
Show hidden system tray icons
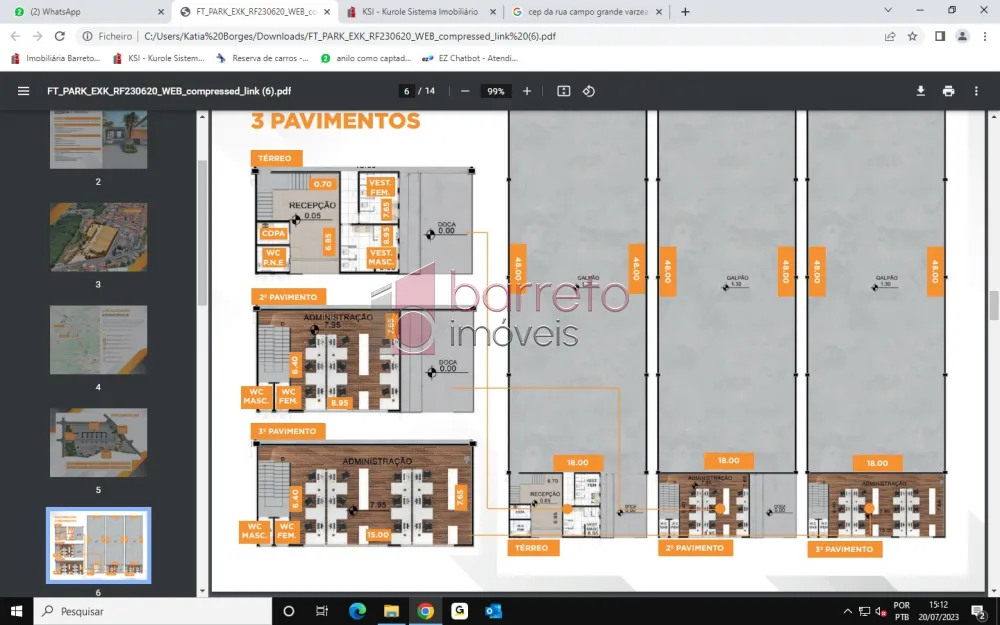(848, 611)
